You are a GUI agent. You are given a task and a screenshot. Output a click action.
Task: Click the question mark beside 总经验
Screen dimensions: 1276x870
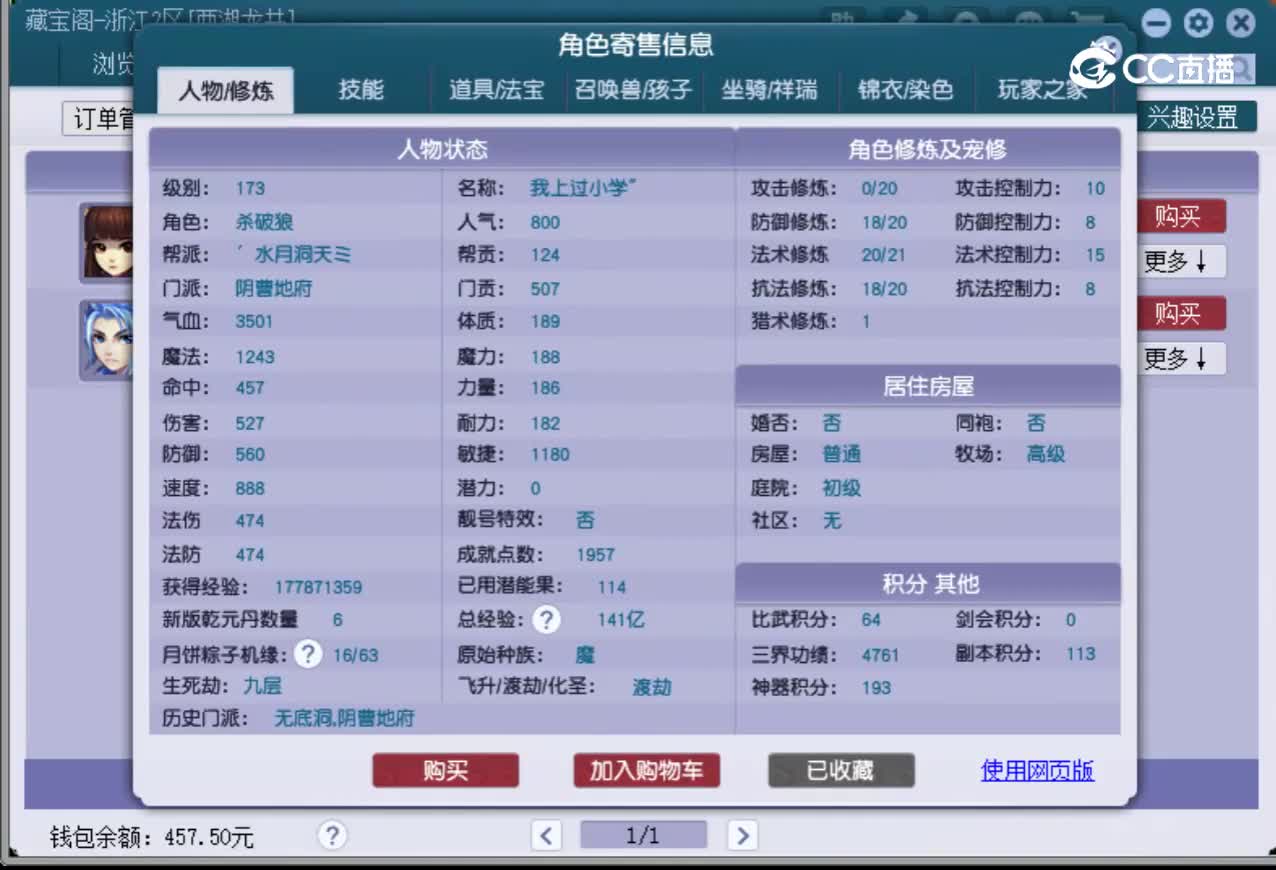pos(546,620)
